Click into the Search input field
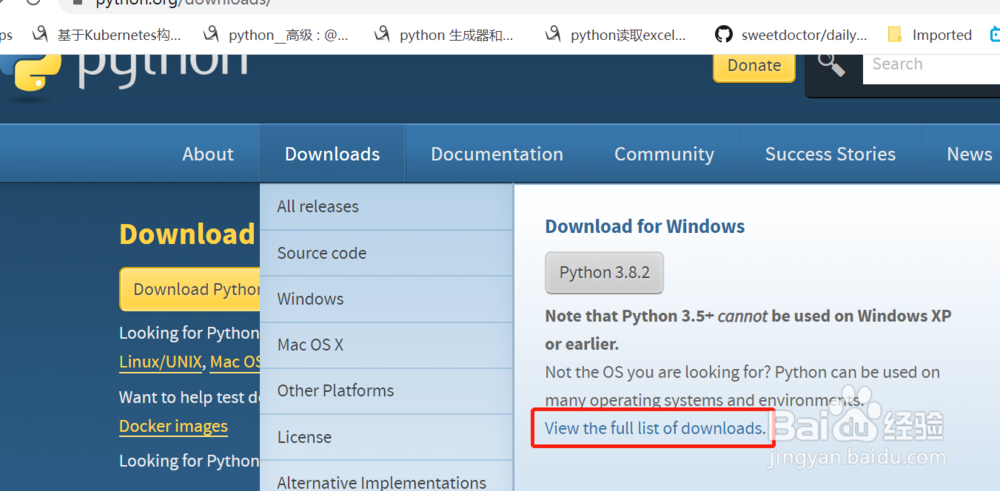 coord(930,64)
